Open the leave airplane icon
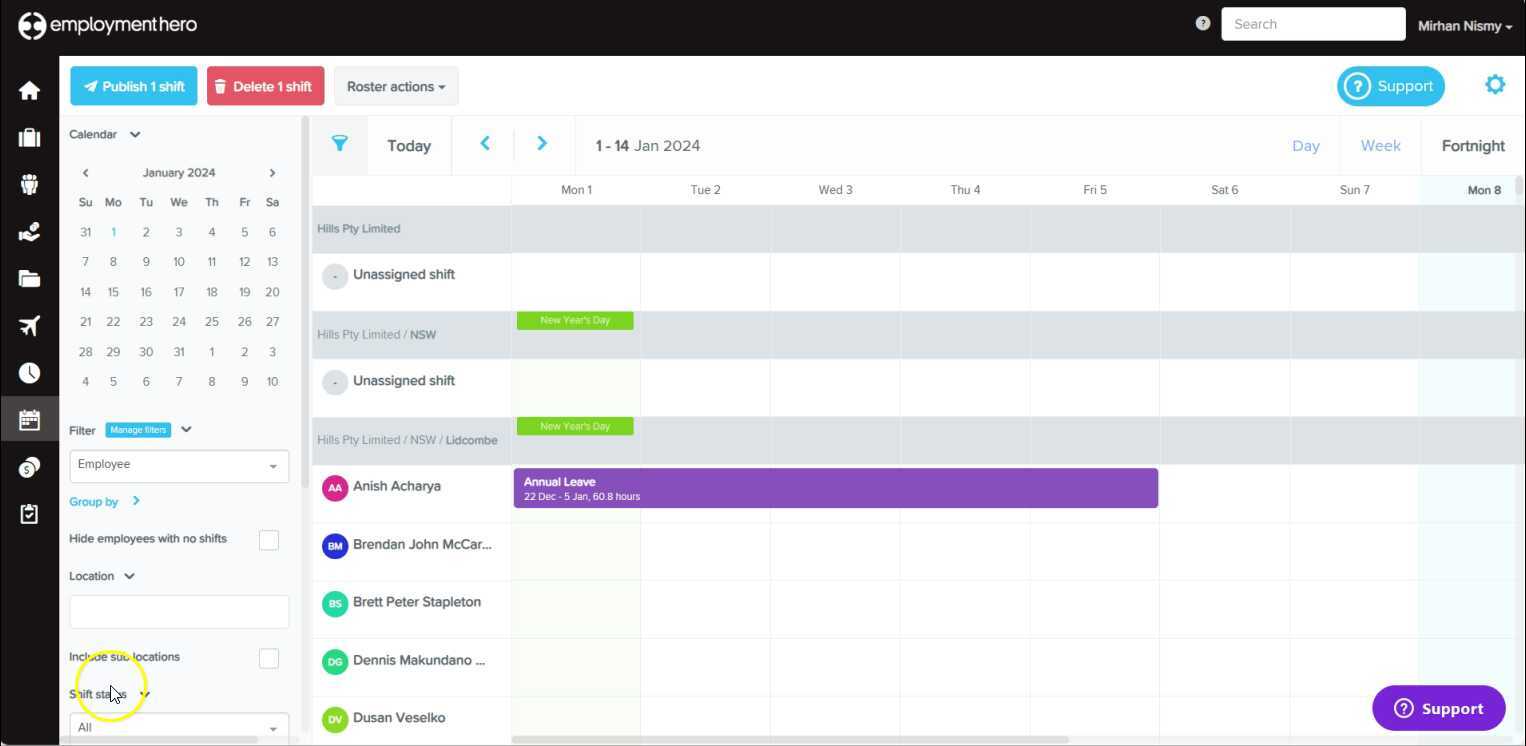The image size is (1526, 746). pyautogui.click(x=29, y=325)
